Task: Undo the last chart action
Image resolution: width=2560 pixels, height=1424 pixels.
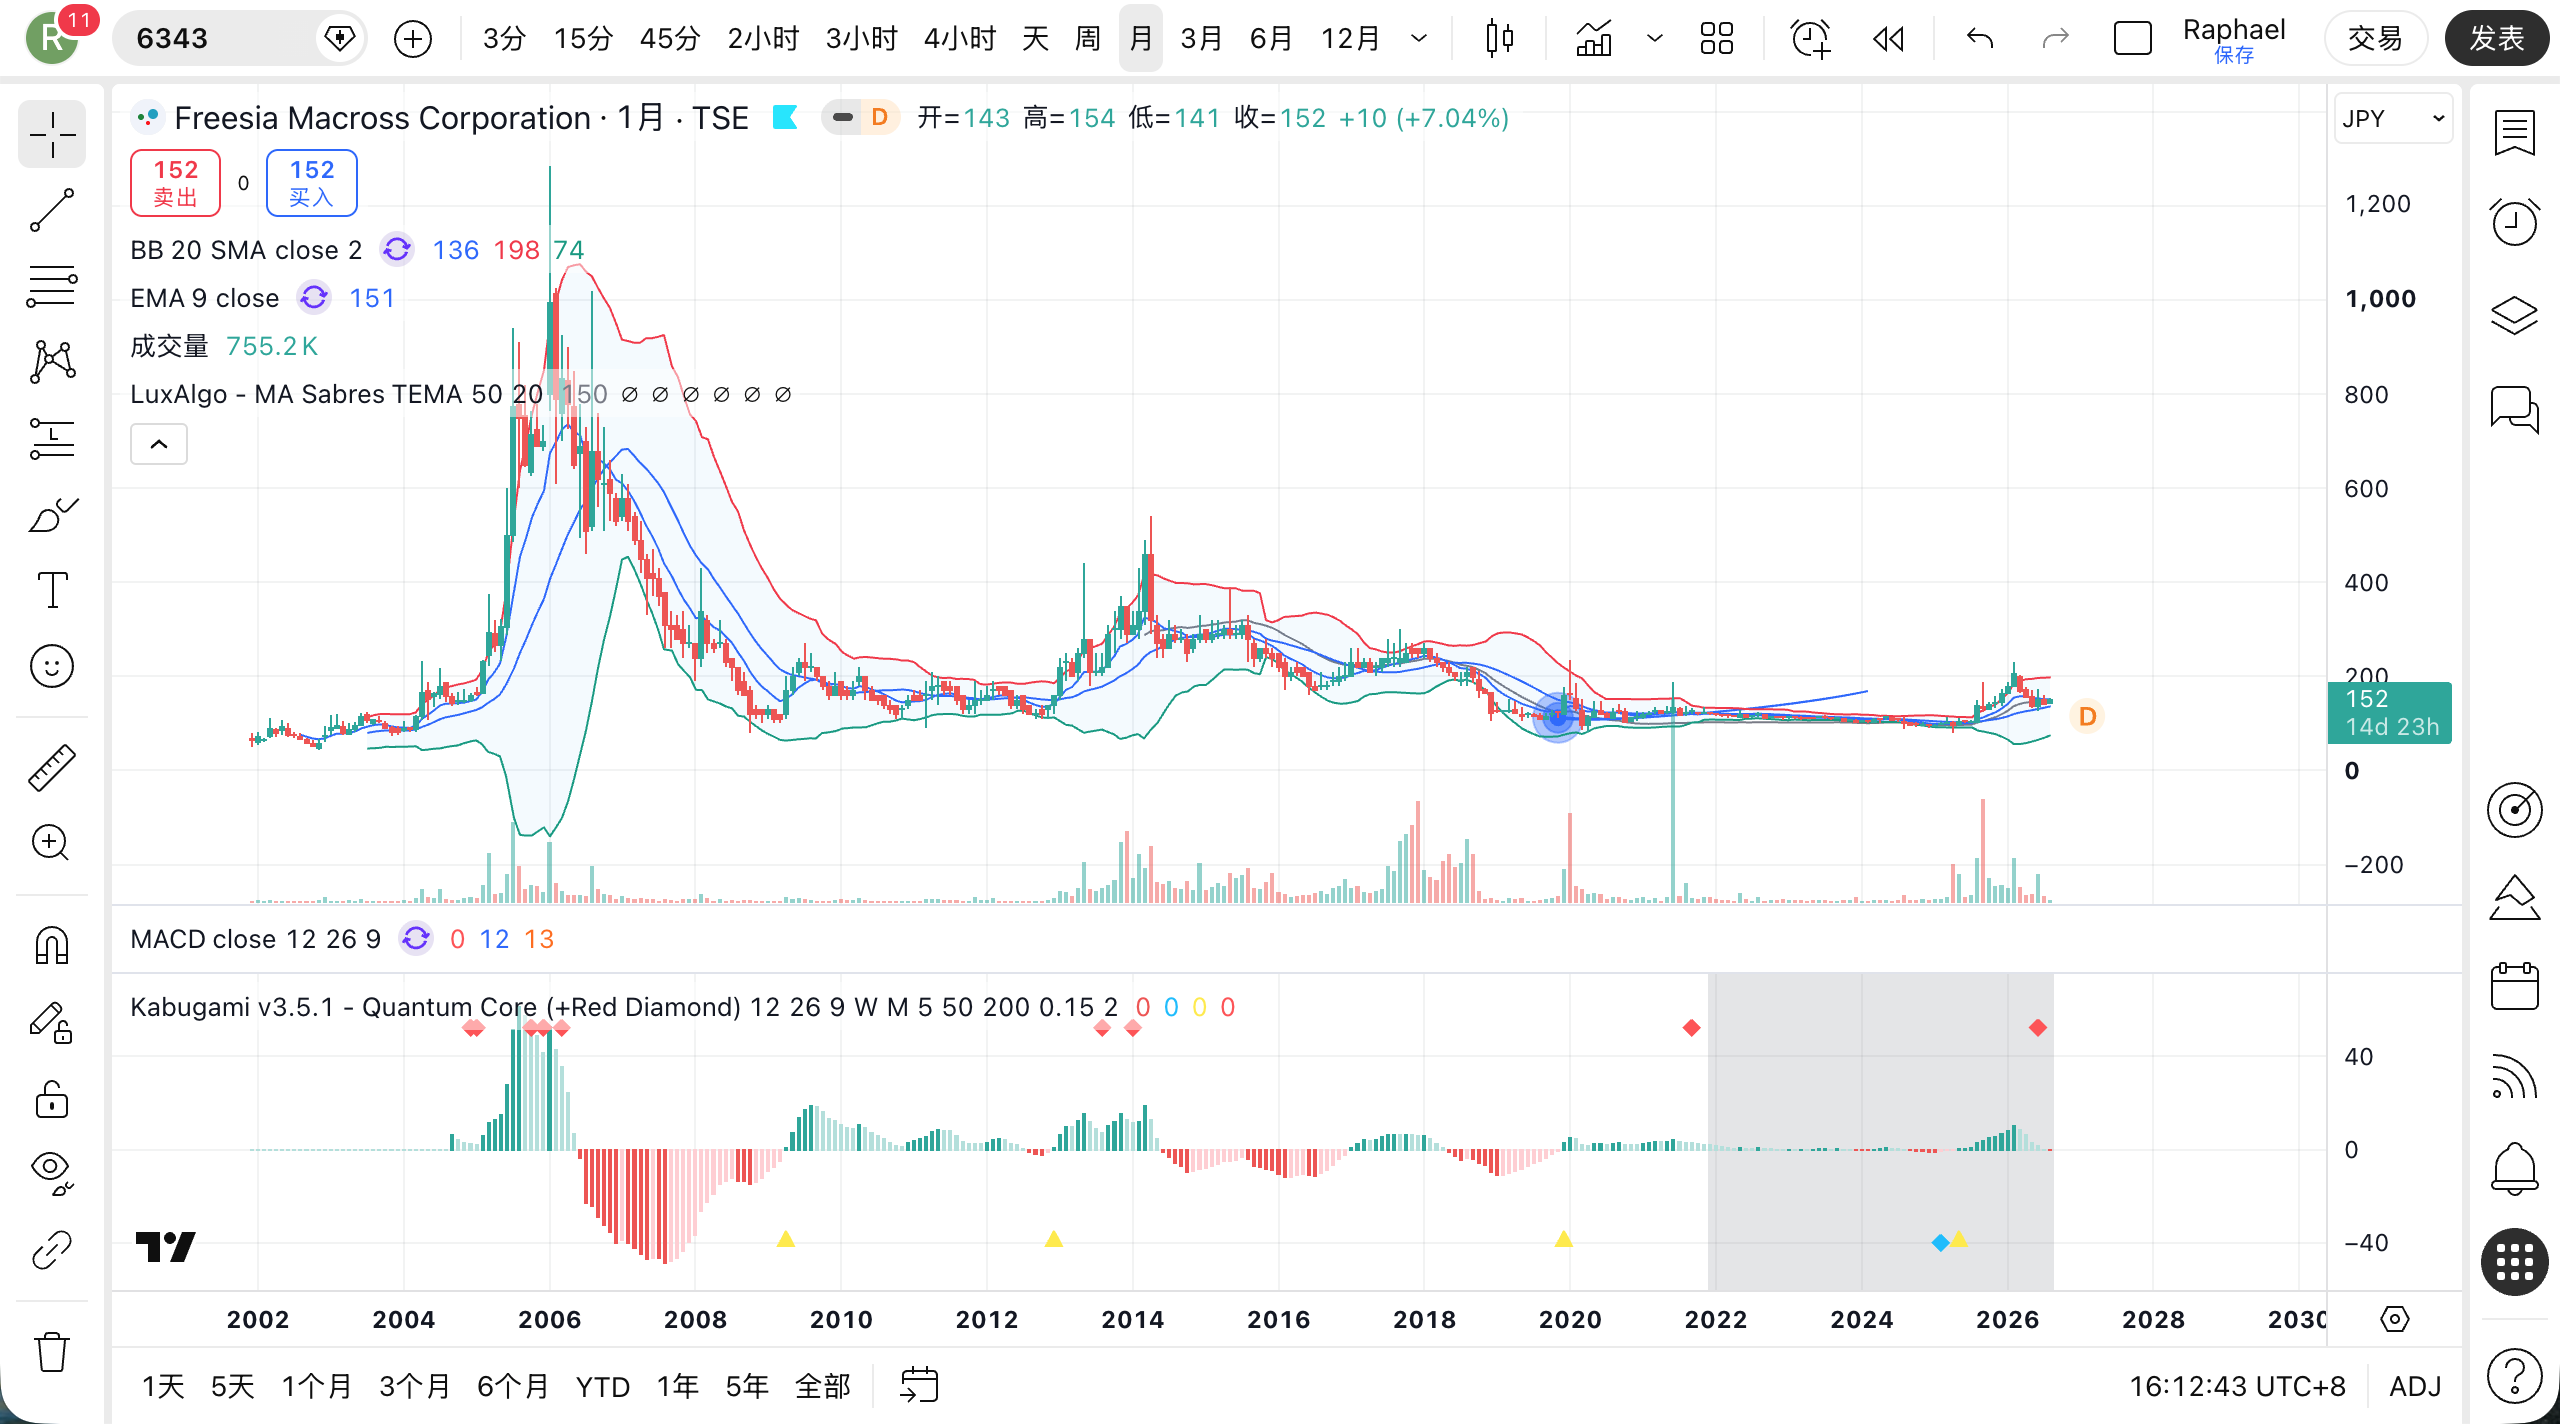Action: click(1980, 39)
